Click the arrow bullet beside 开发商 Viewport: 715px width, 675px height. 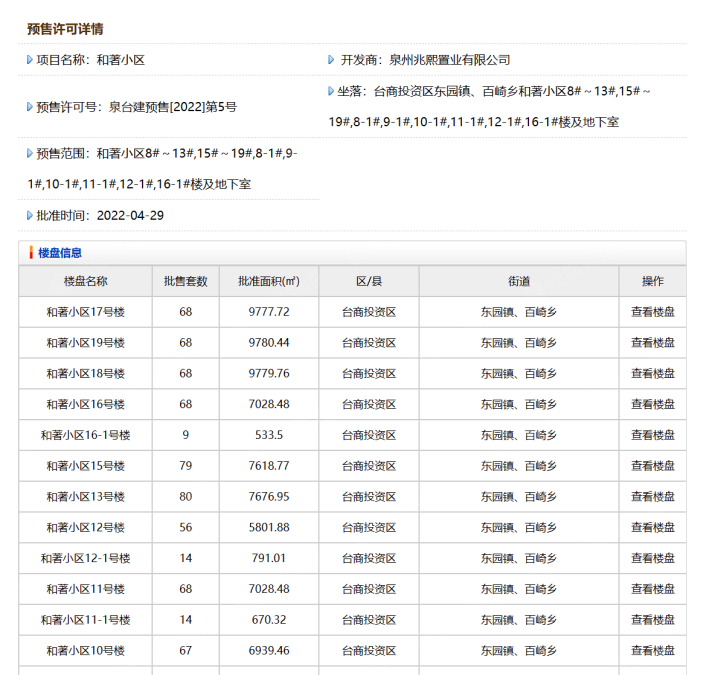[x=331, y=60]
